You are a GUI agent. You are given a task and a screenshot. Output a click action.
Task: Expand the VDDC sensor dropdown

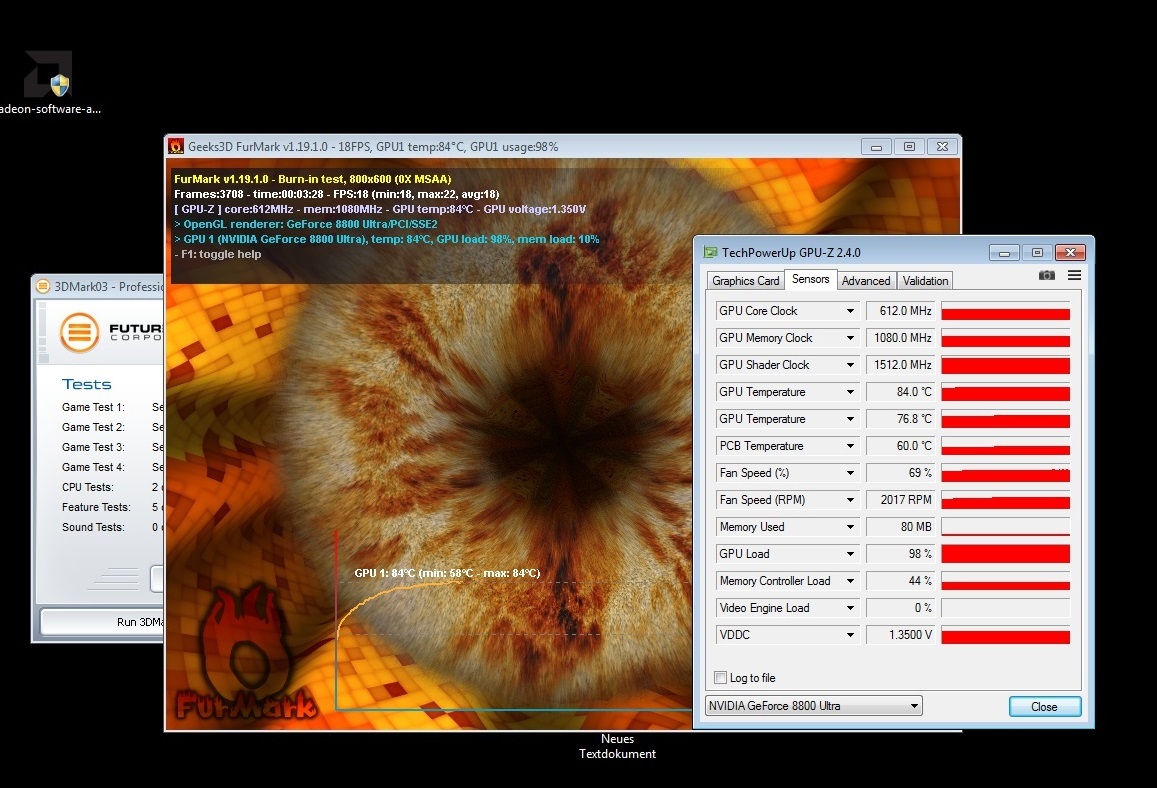(x=850, y=635)
